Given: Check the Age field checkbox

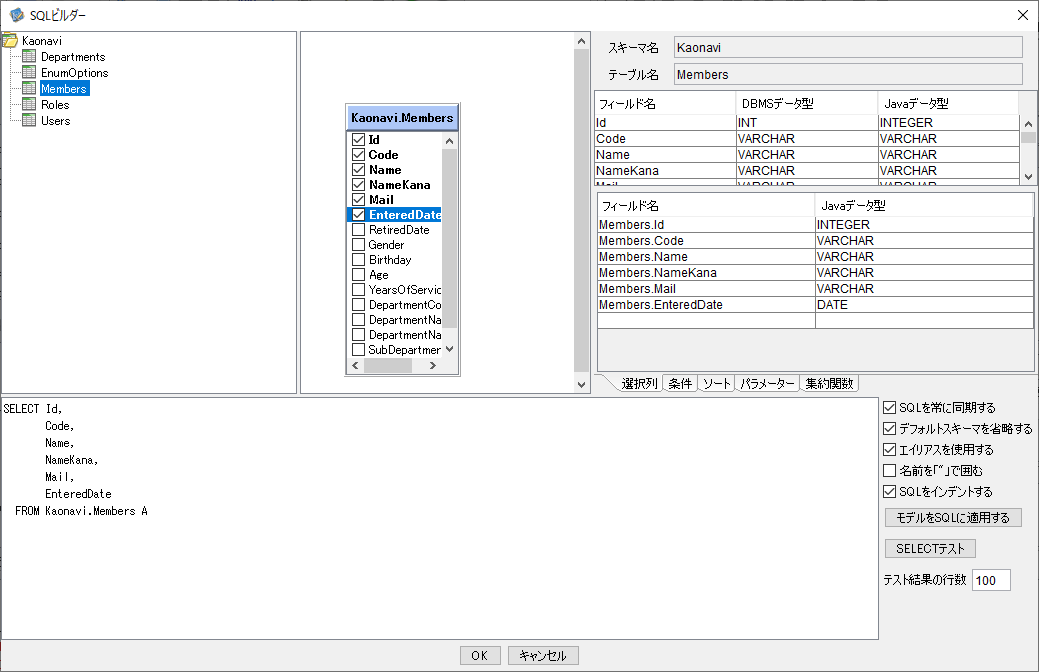Looking at the screenshot, I should pyautogui.click(x=358, y=274).
